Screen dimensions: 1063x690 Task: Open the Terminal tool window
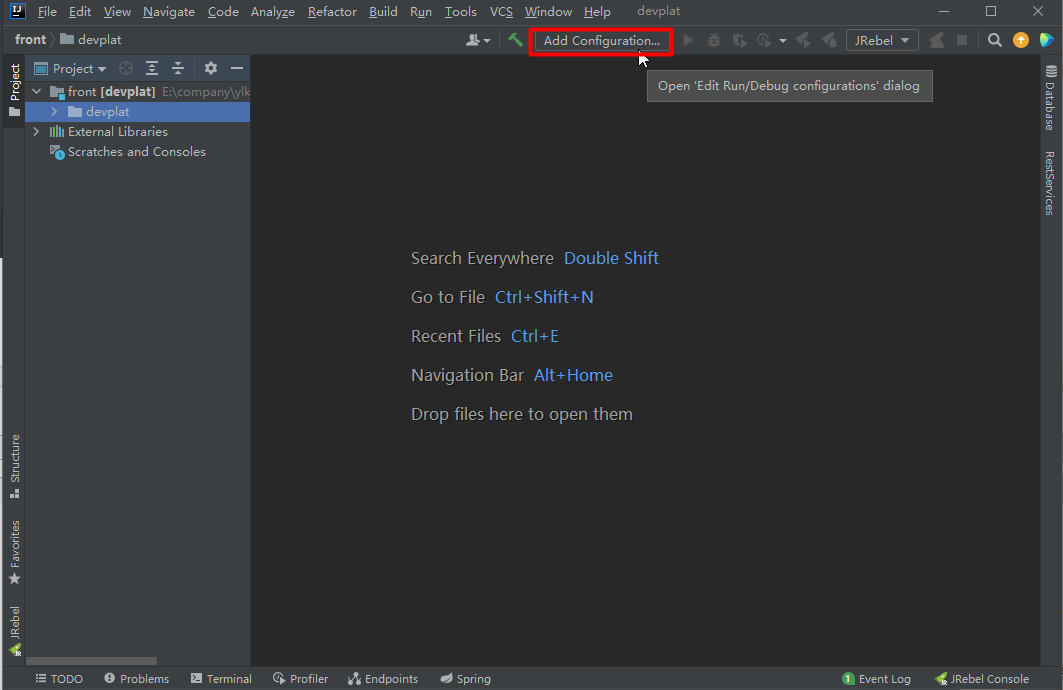221,678
